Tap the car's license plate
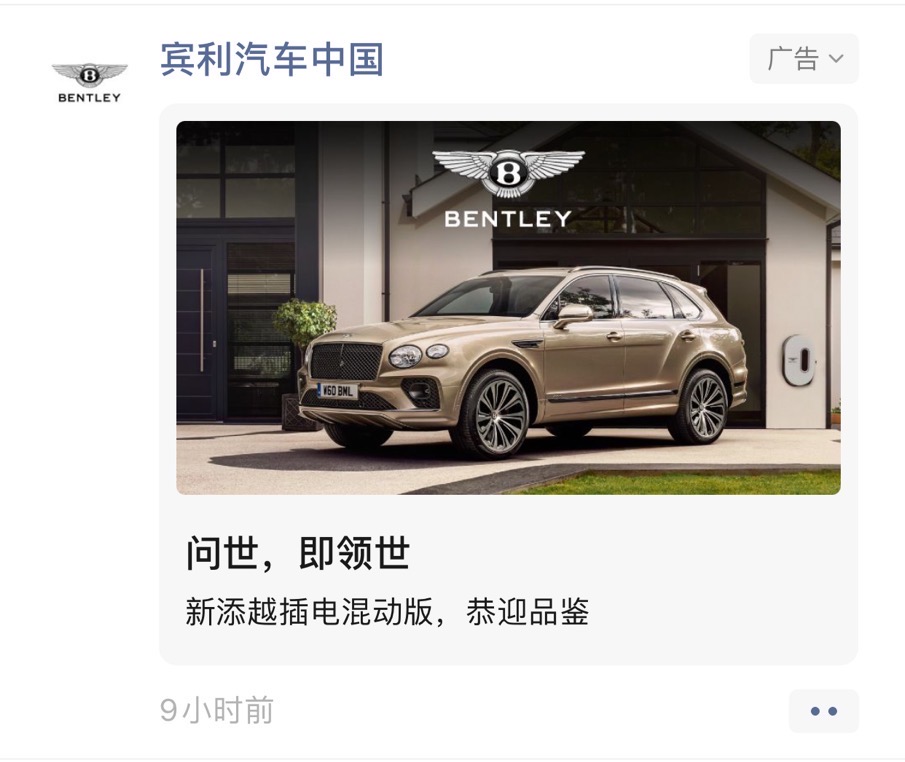Viewport: 905px width, 762px height. click(x=337, y=391)
